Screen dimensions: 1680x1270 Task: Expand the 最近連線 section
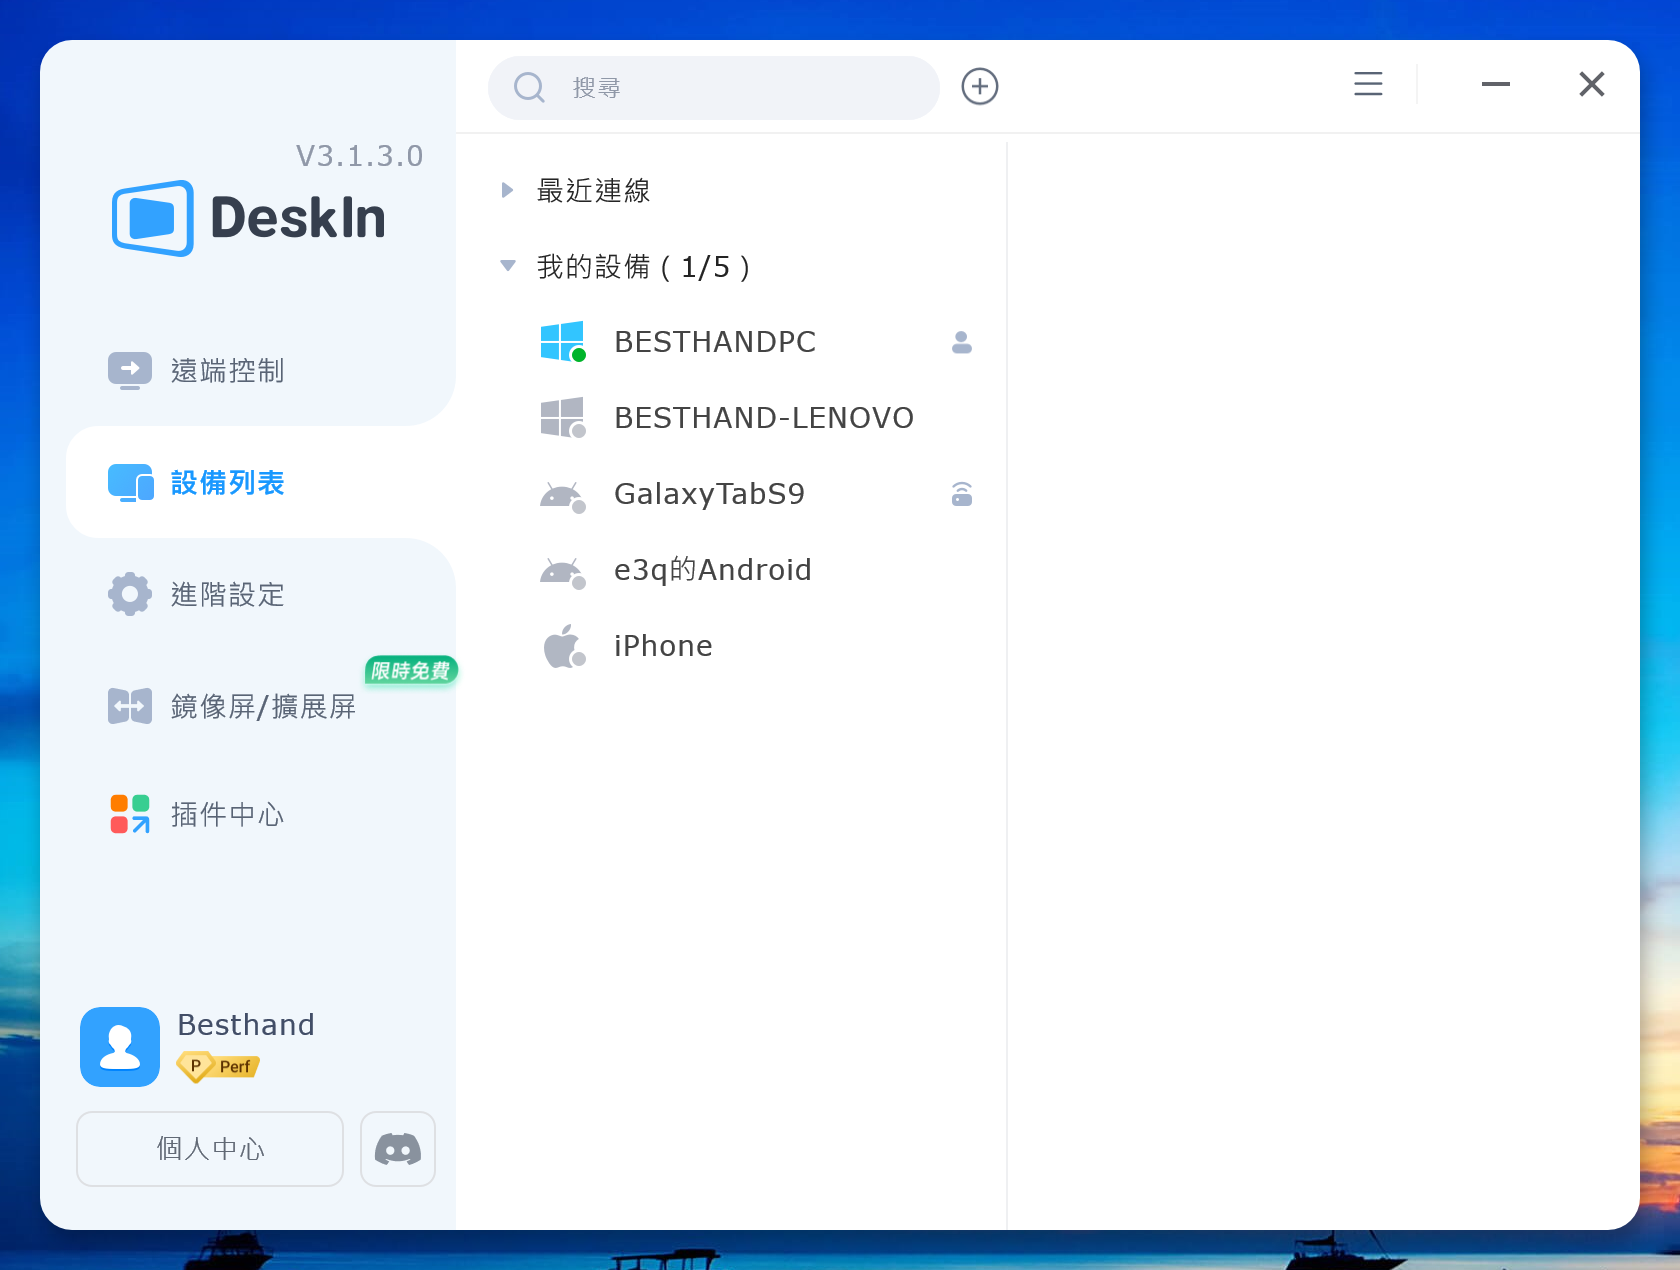click(x=508, y=190)
